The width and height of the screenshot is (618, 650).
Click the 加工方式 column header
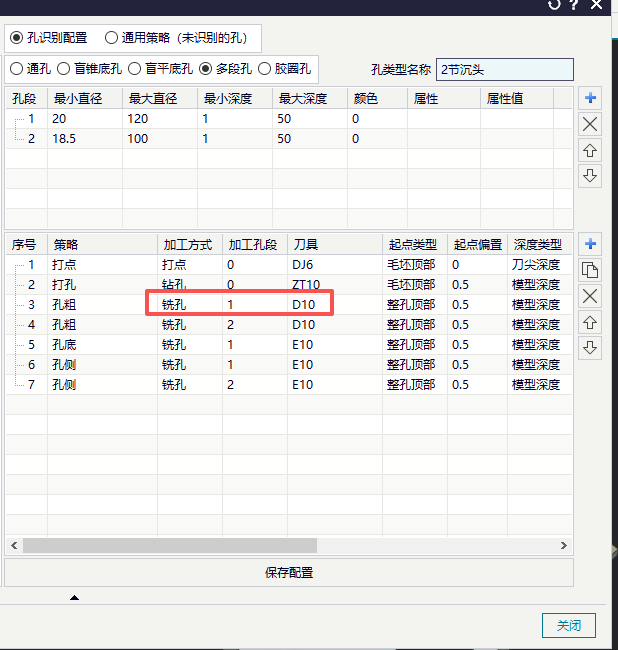pos(190,245)
